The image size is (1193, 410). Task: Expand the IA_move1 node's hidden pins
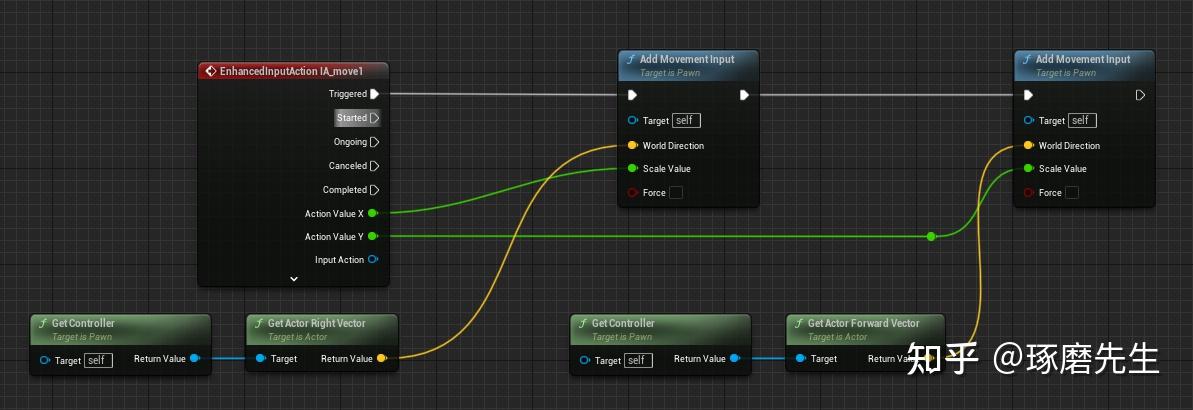point(294,279)
